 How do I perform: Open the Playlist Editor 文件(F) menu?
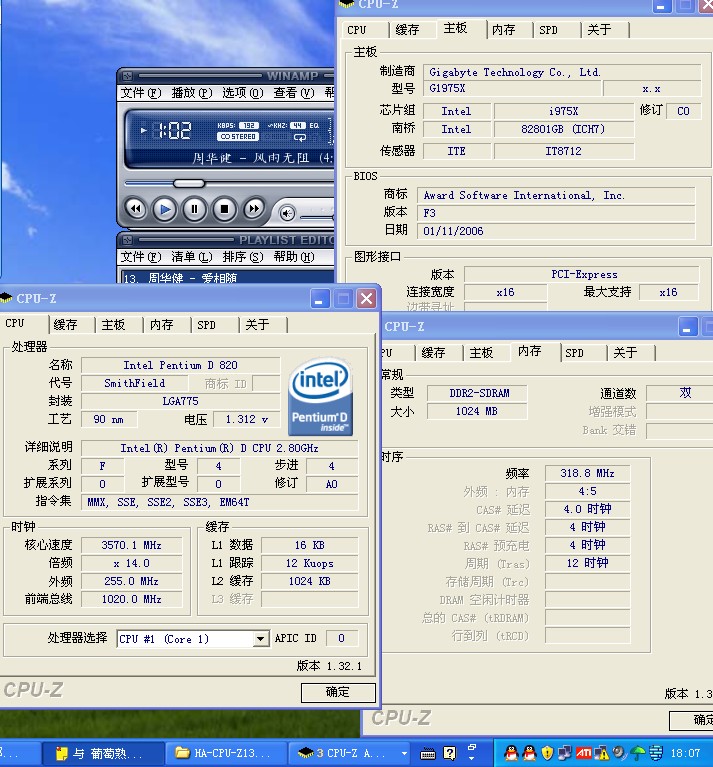141,257
